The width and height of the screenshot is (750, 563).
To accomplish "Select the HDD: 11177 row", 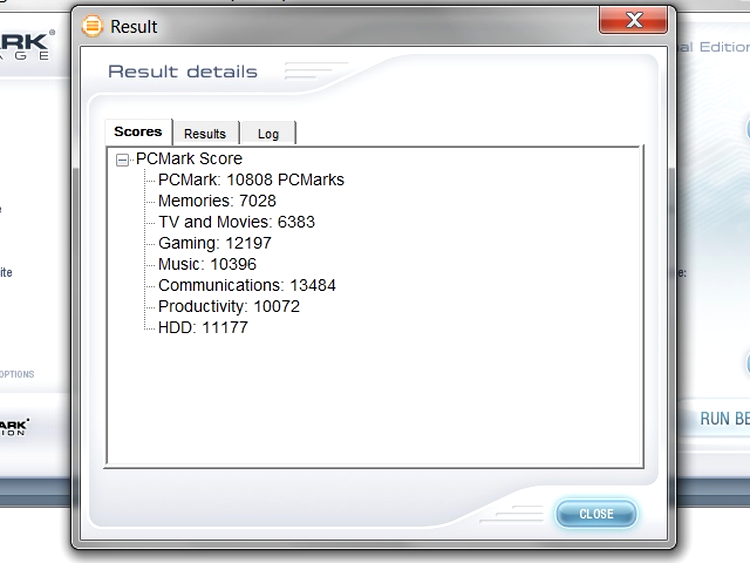I will click(x=203, y=327).
